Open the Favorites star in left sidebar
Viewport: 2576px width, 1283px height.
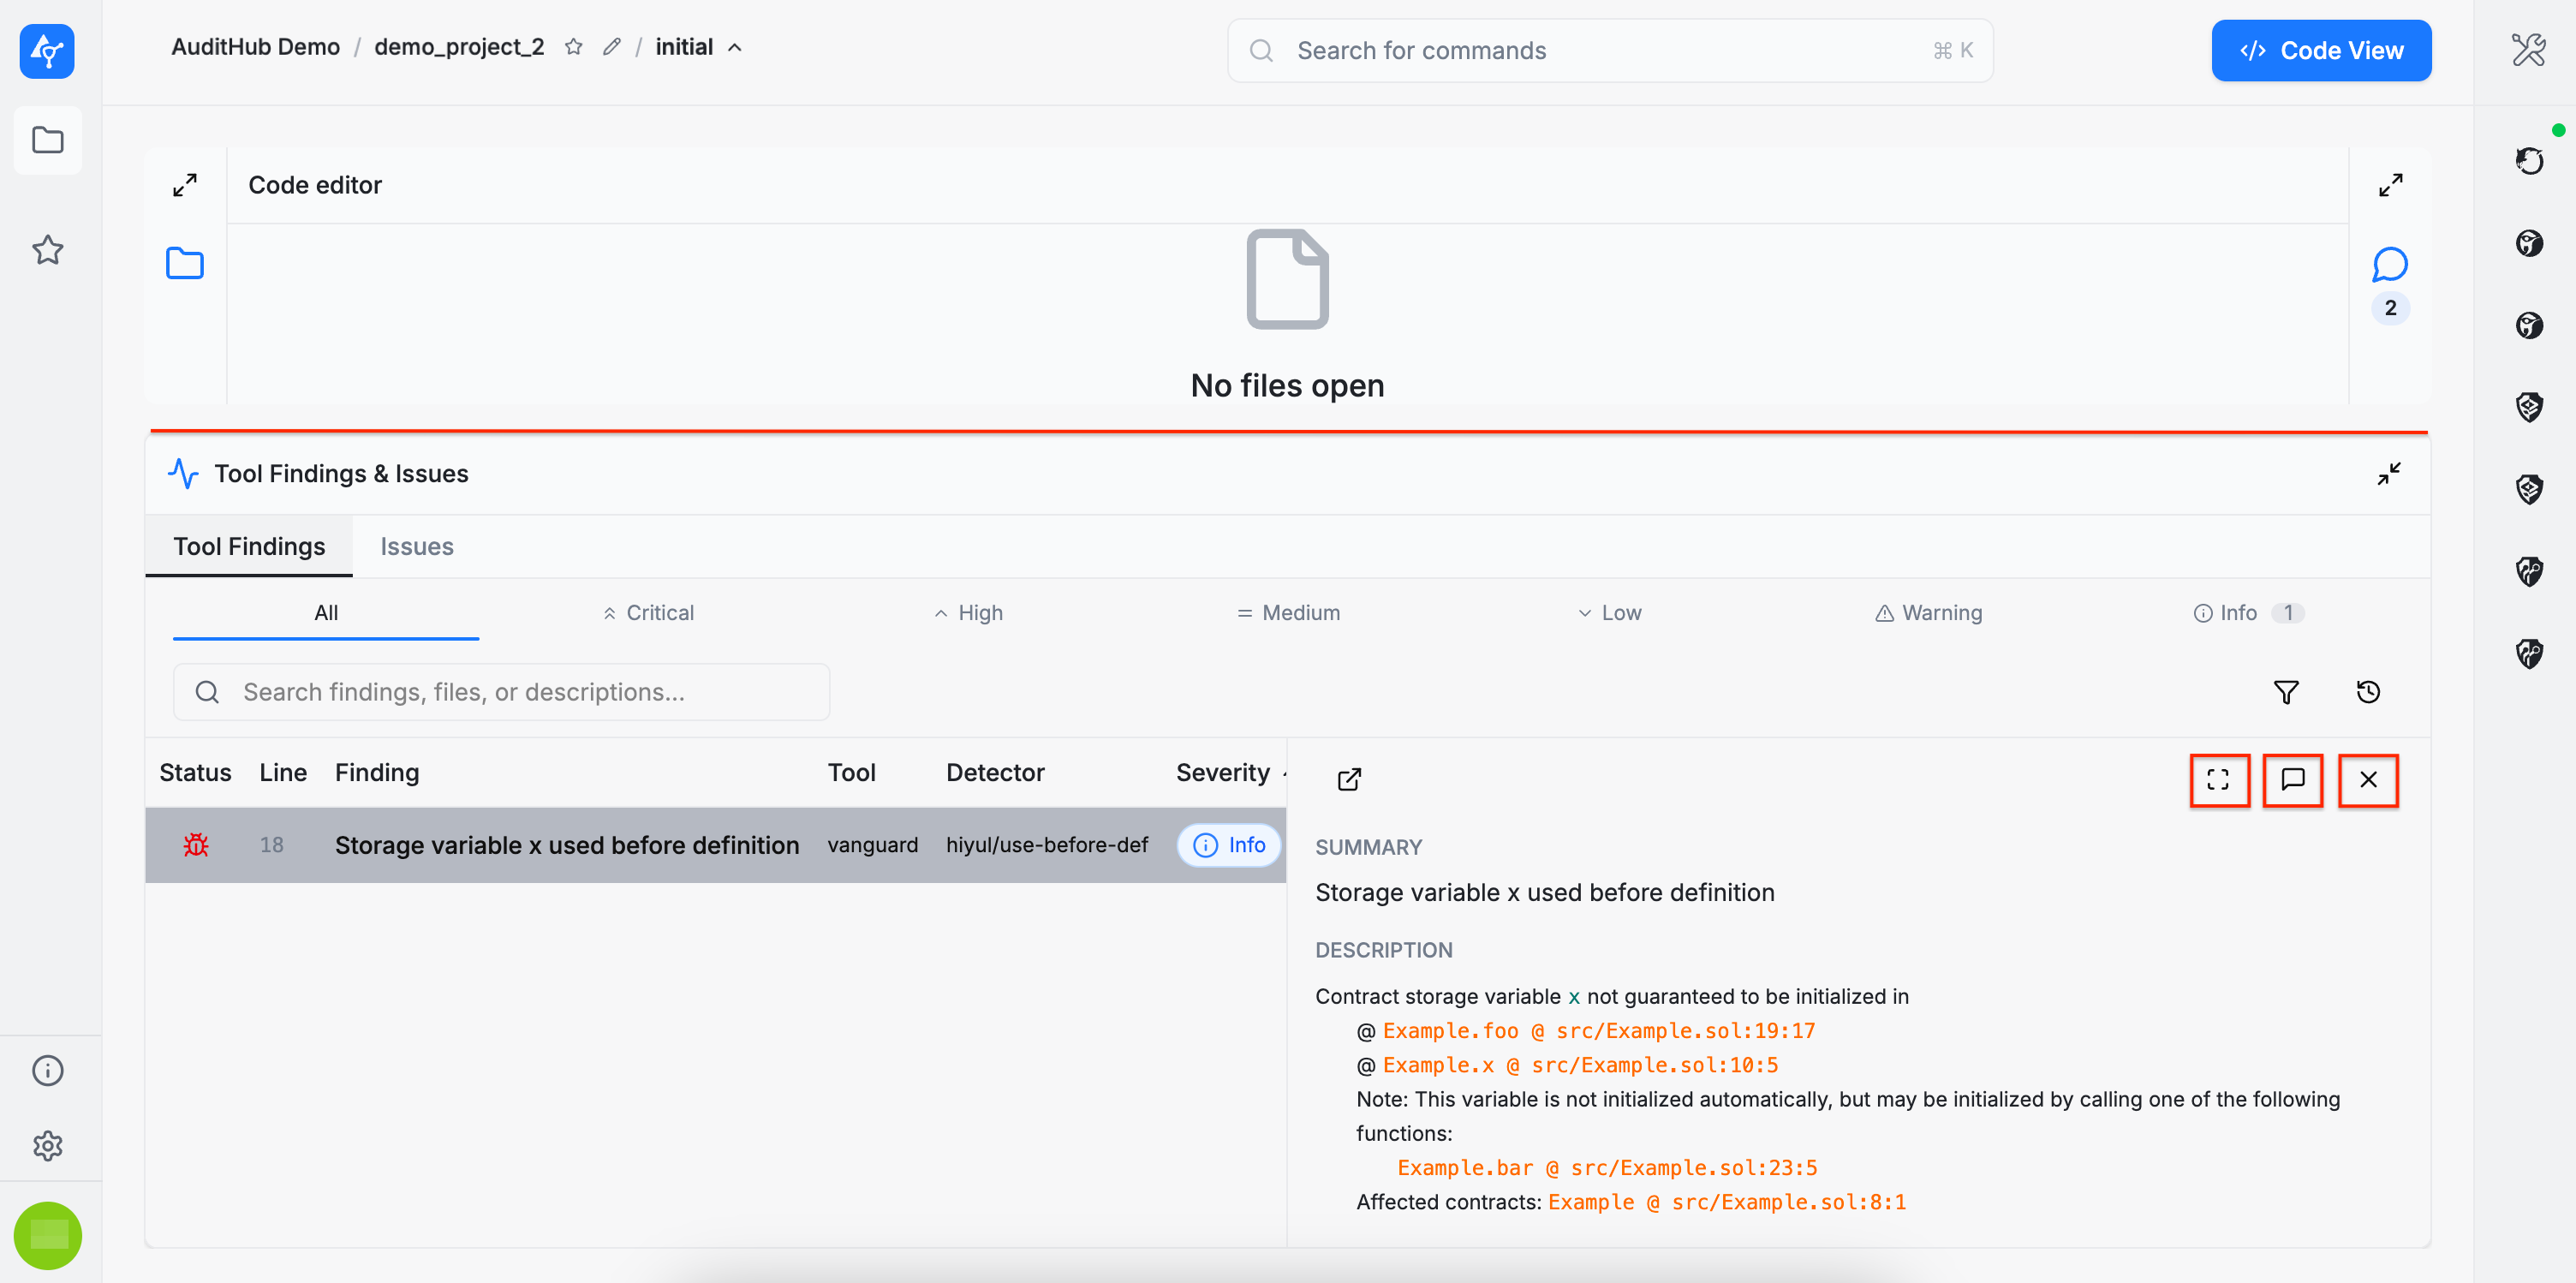[48, 249]
